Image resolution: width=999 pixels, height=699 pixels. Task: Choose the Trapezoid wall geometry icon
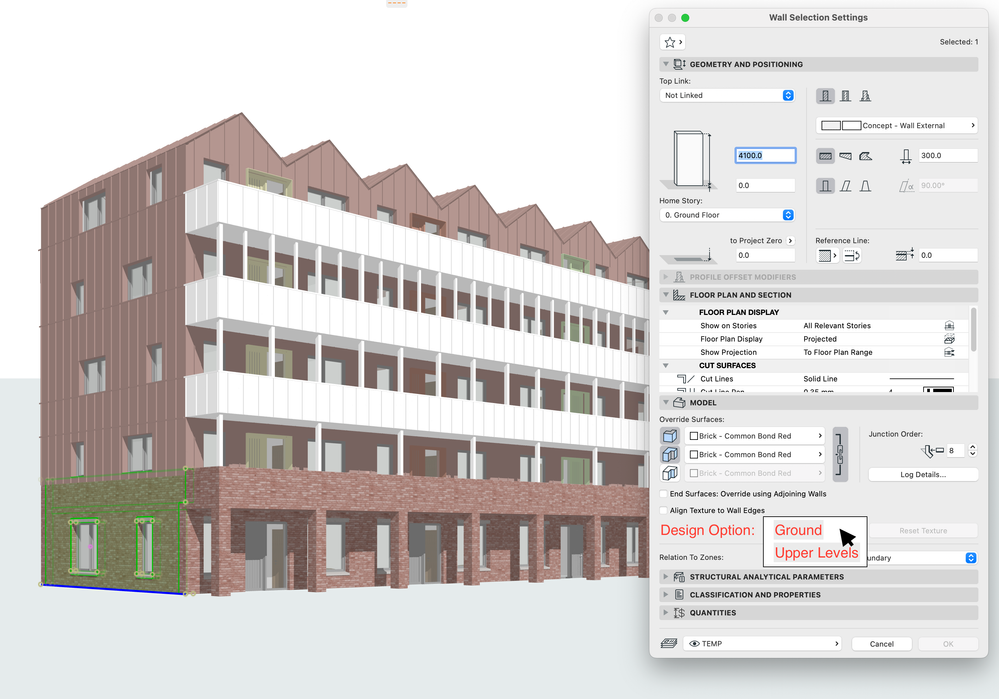click(845, 156)
